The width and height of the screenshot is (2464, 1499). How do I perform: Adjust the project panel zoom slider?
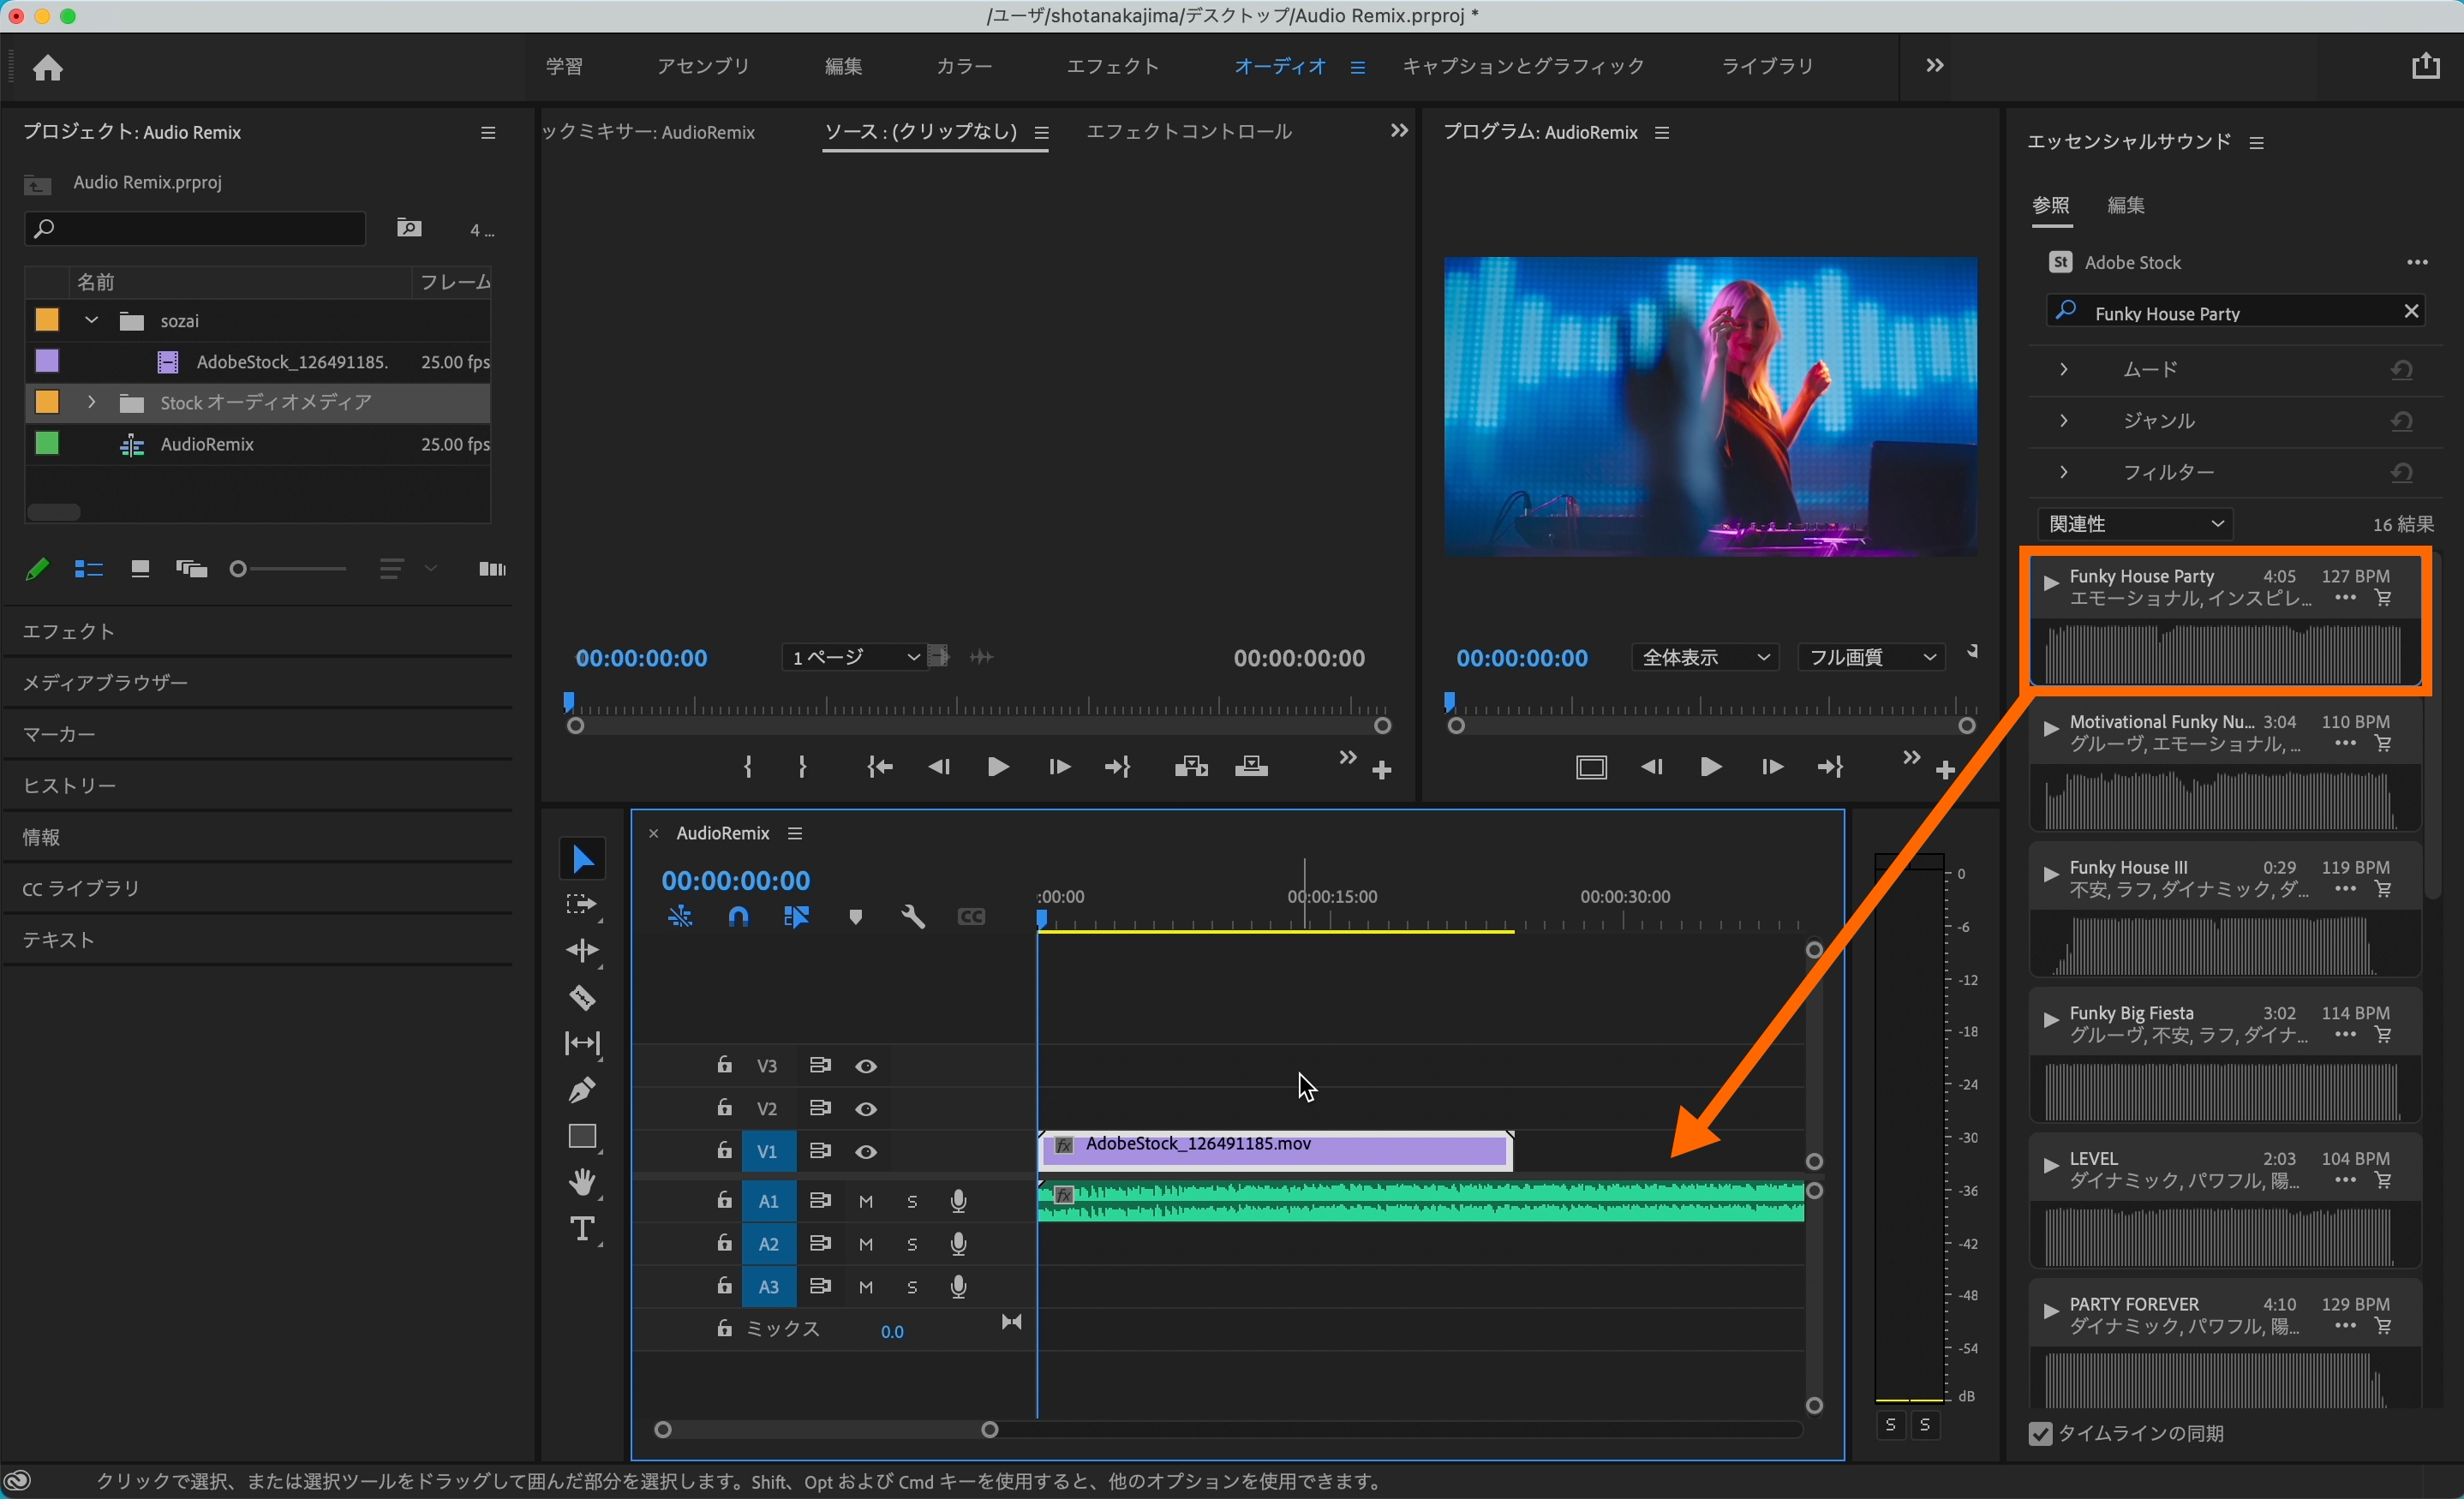coord(239,569)
